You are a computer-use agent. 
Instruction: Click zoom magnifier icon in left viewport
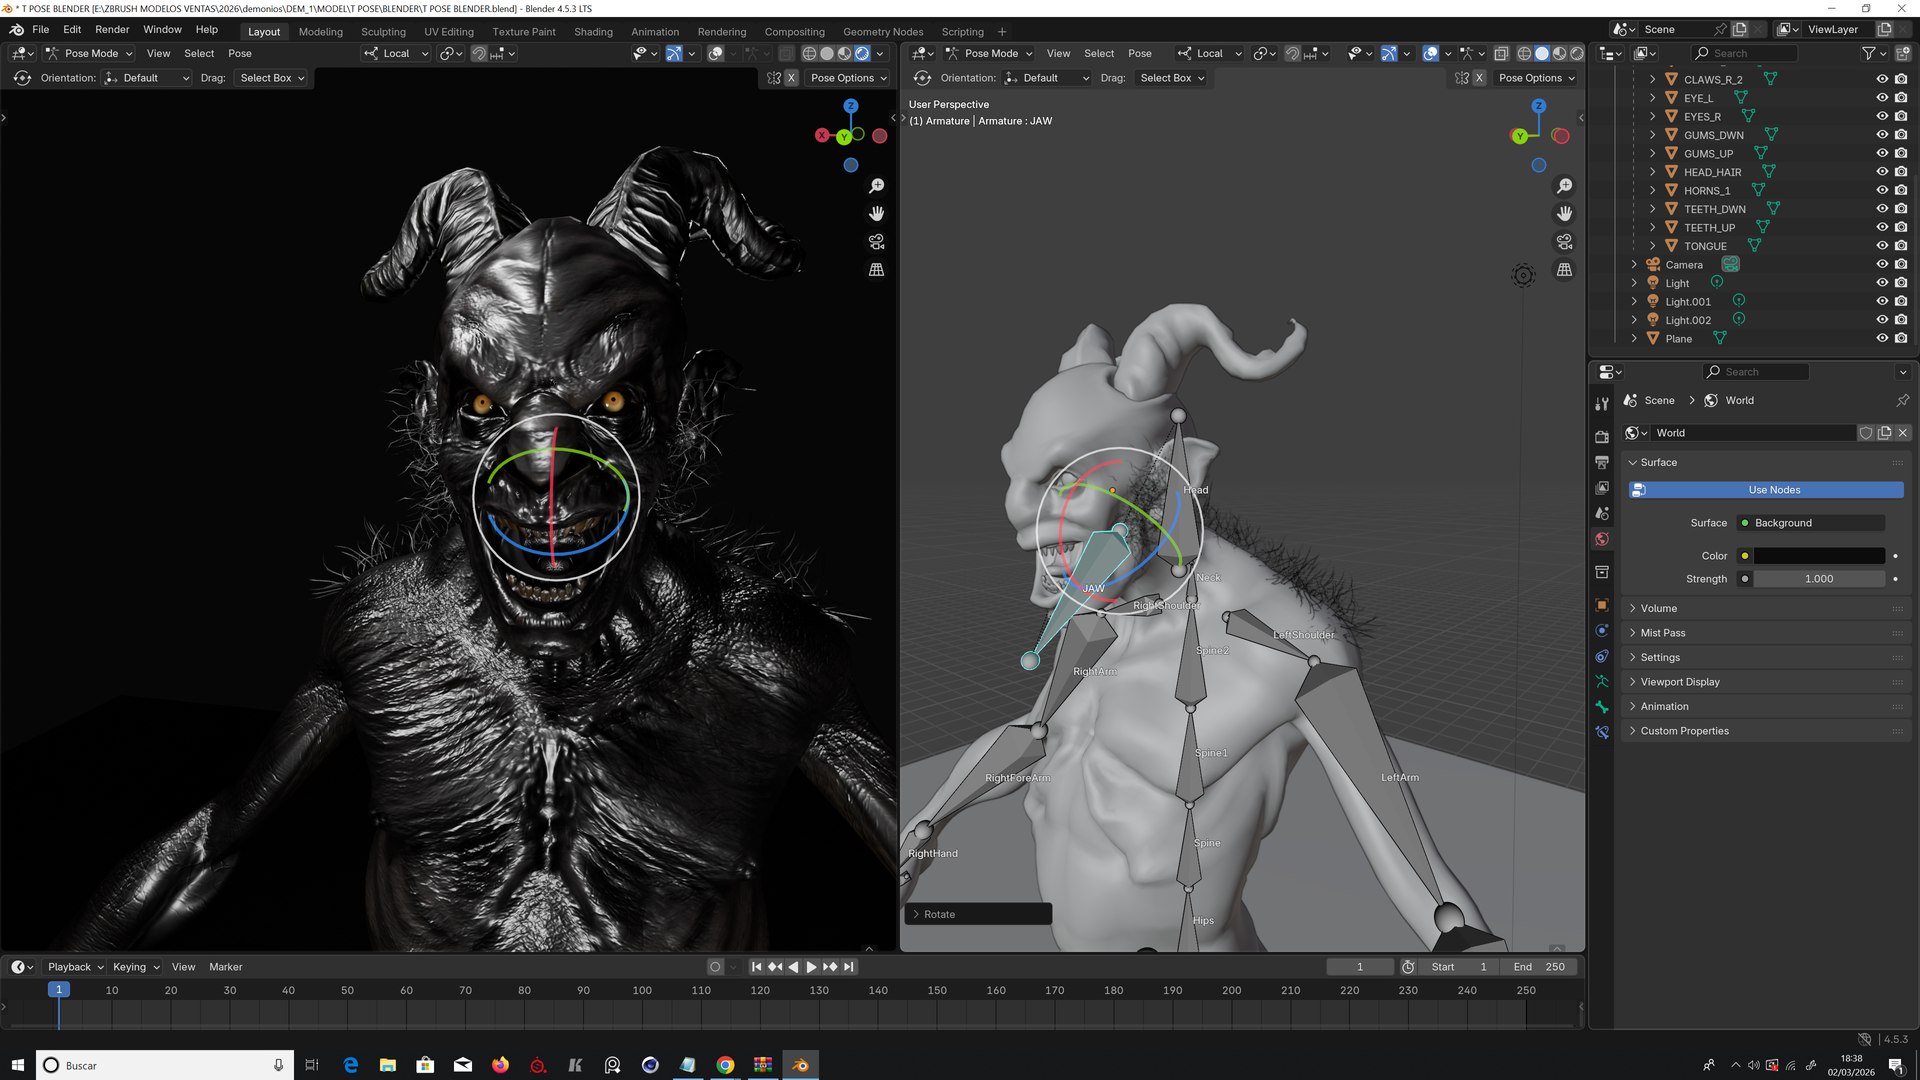[x=877, y=186]
